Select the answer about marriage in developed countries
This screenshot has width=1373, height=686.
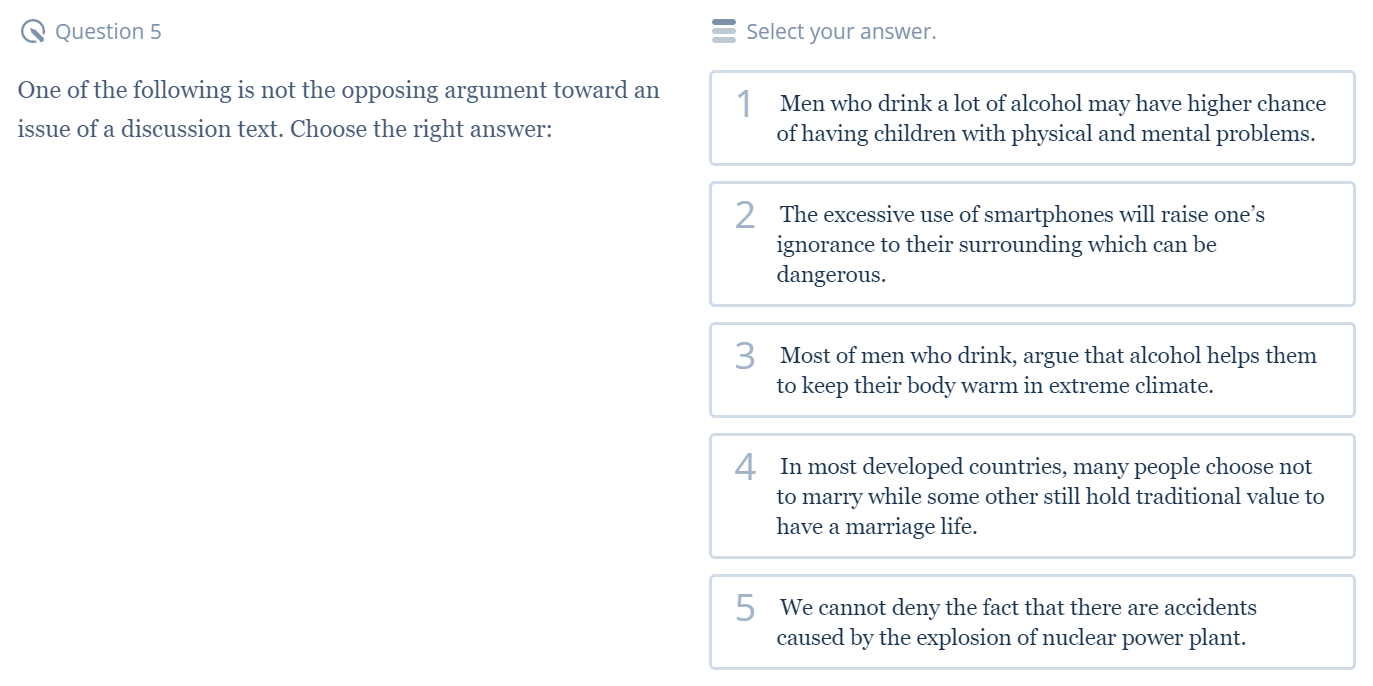1032,495
